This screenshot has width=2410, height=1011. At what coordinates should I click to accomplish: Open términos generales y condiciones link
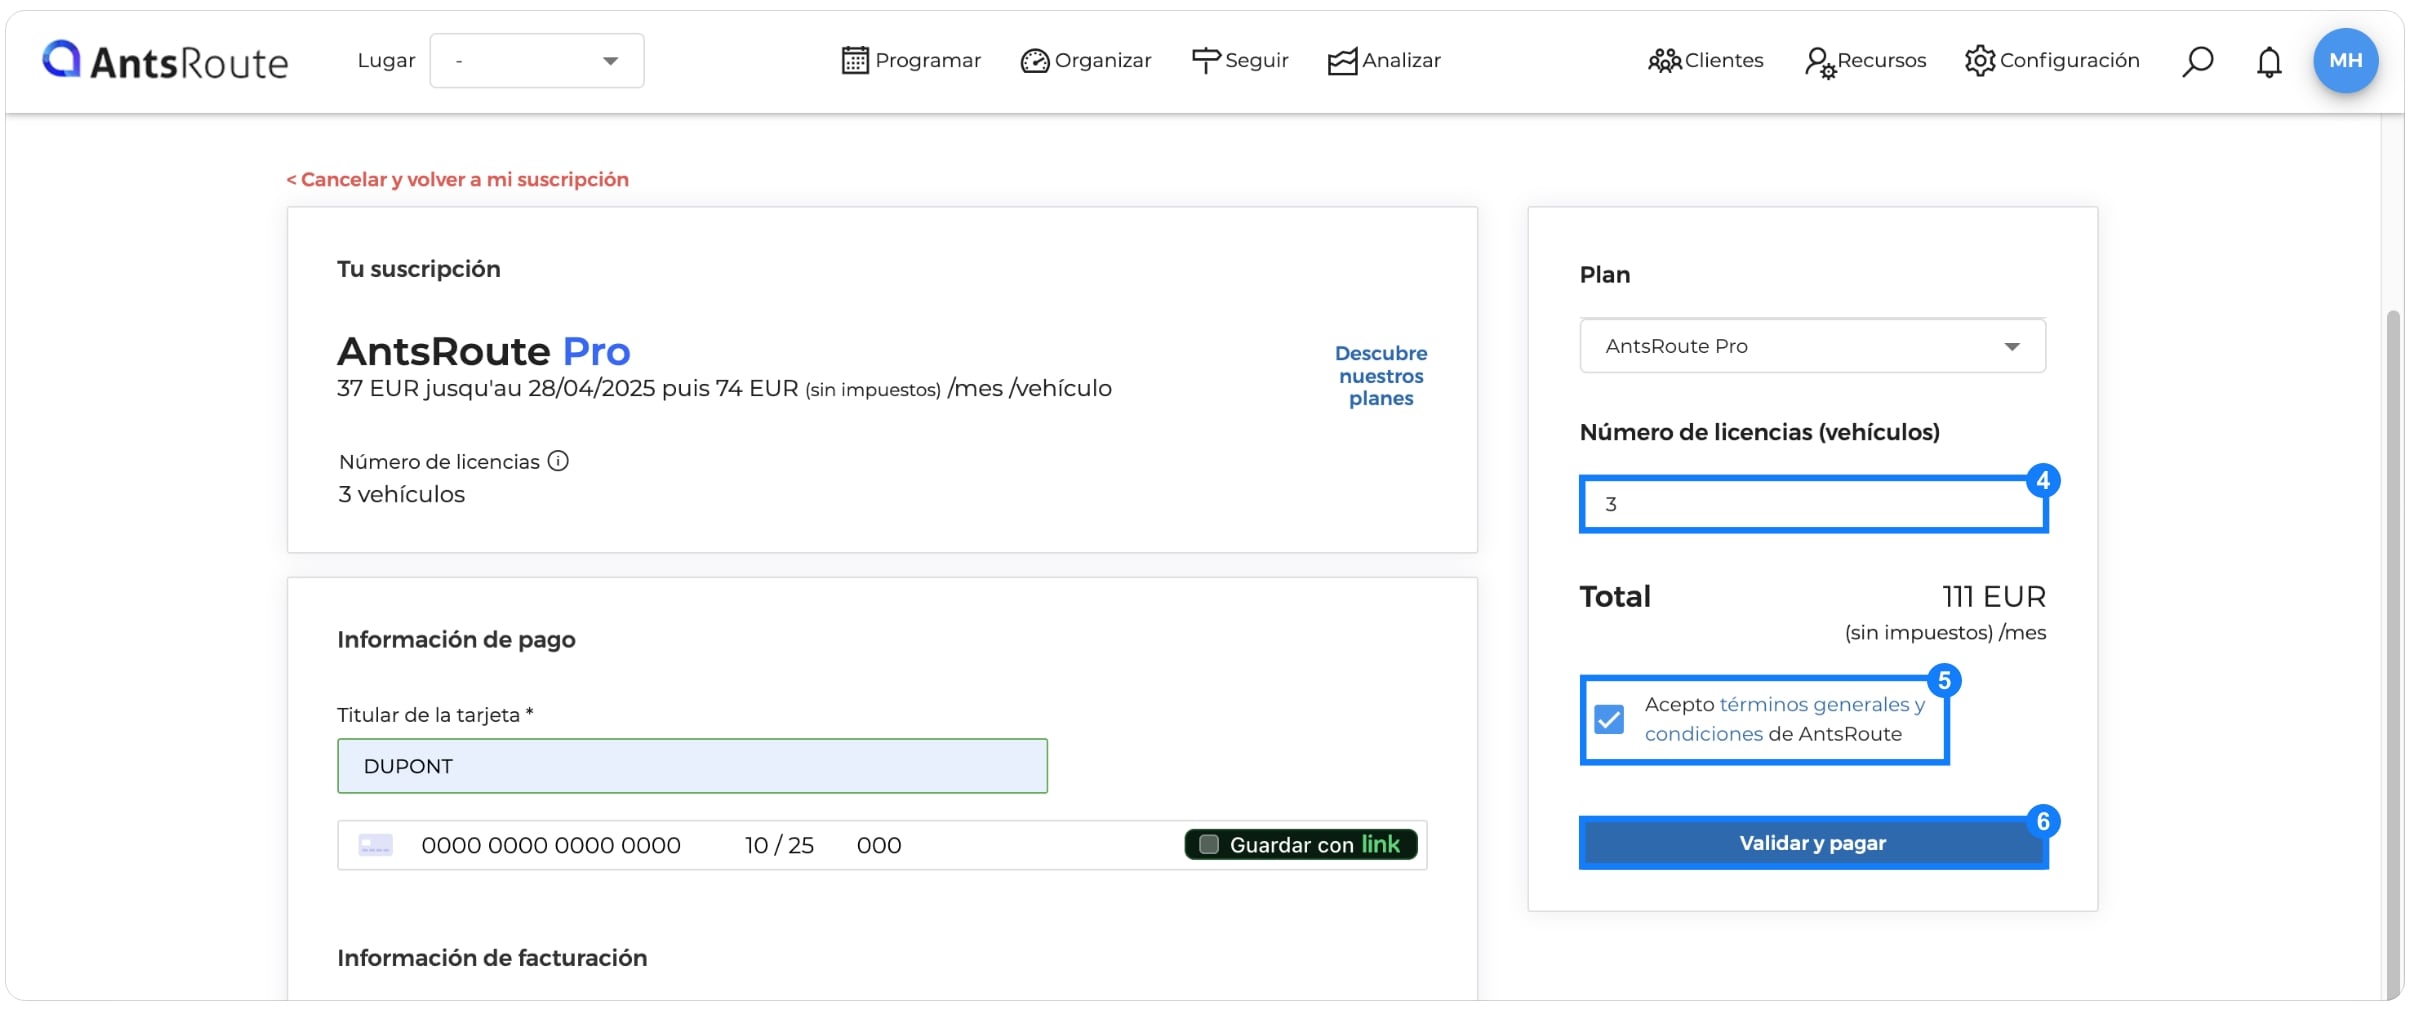pyautogui.click(x=1785, y=719)
